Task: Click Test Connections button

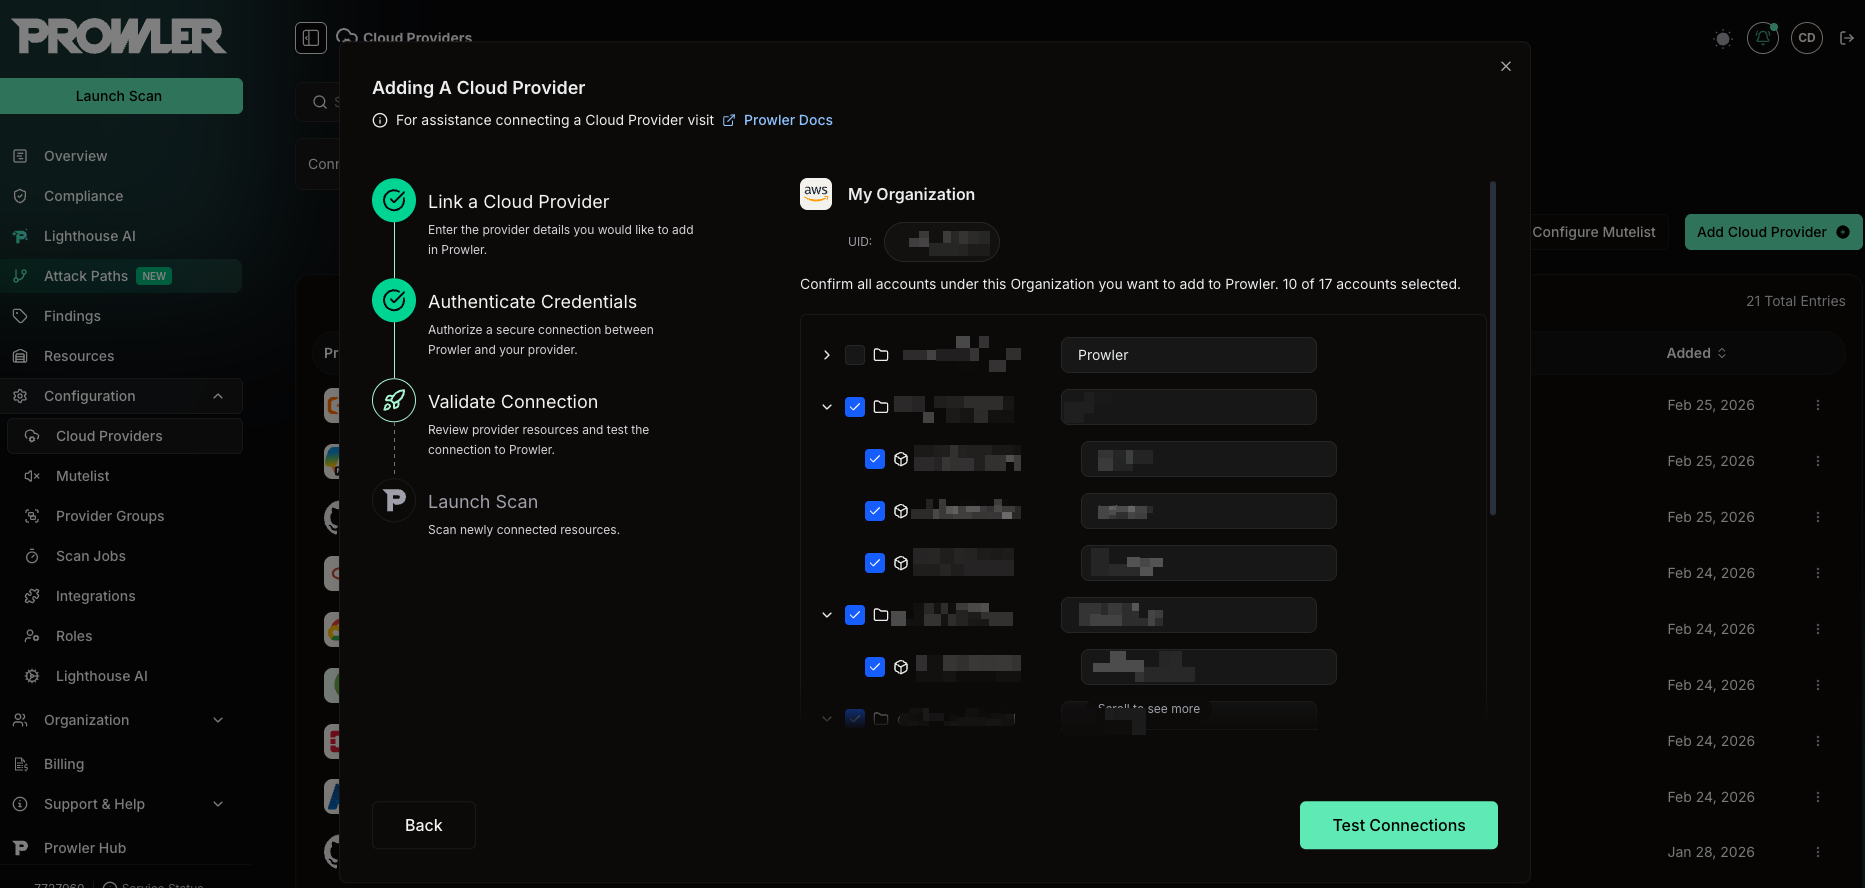Action: [1399, 825]
